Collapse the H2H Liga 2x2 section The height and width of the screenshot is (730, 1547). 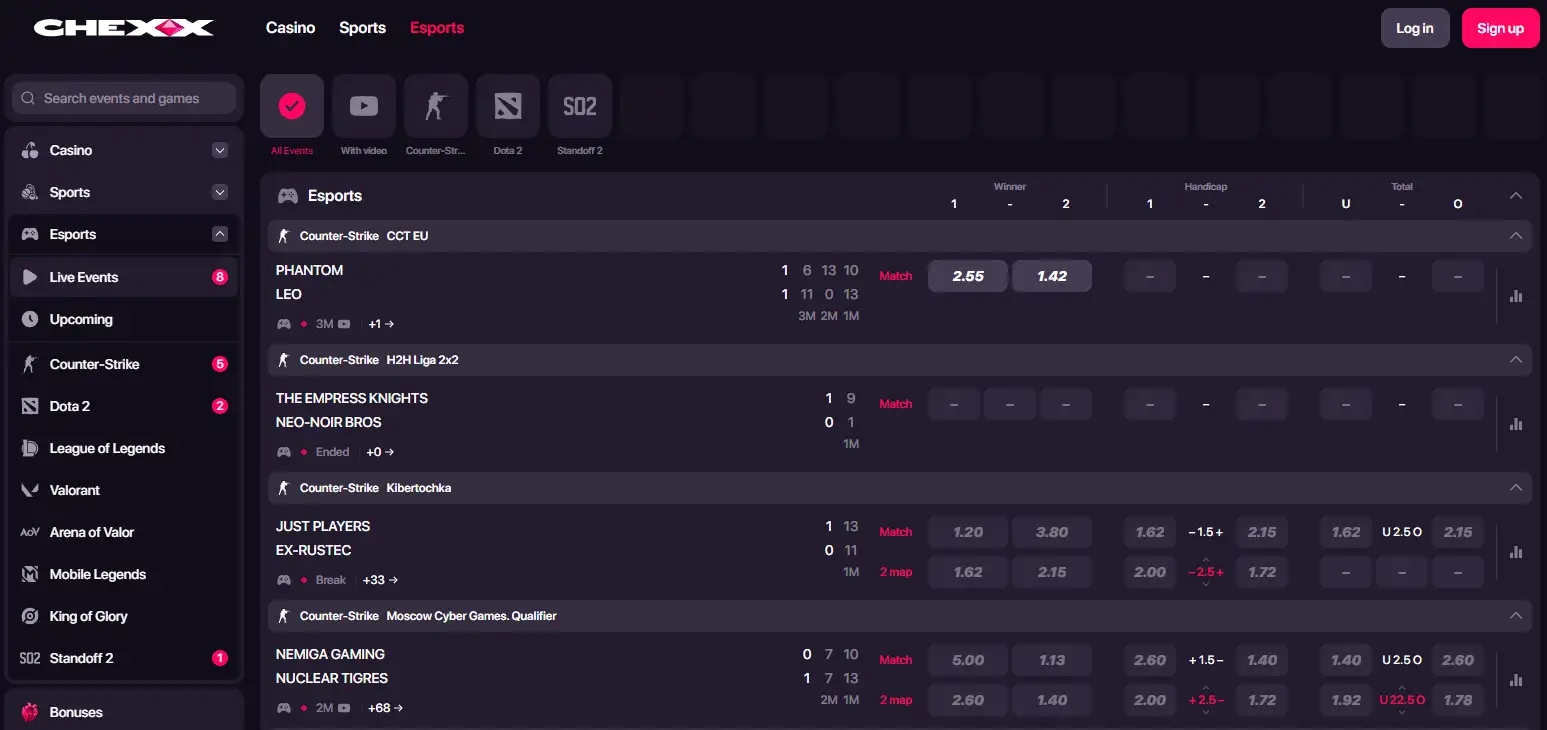(x=1516, y=360)
